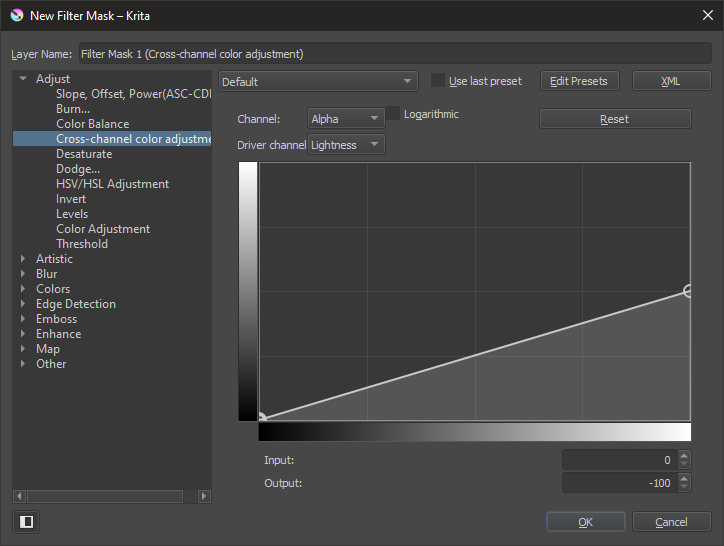Screen dimensions: 724x546
Task: Select the curve's bottom-left control point
Action: coord(262,417)
